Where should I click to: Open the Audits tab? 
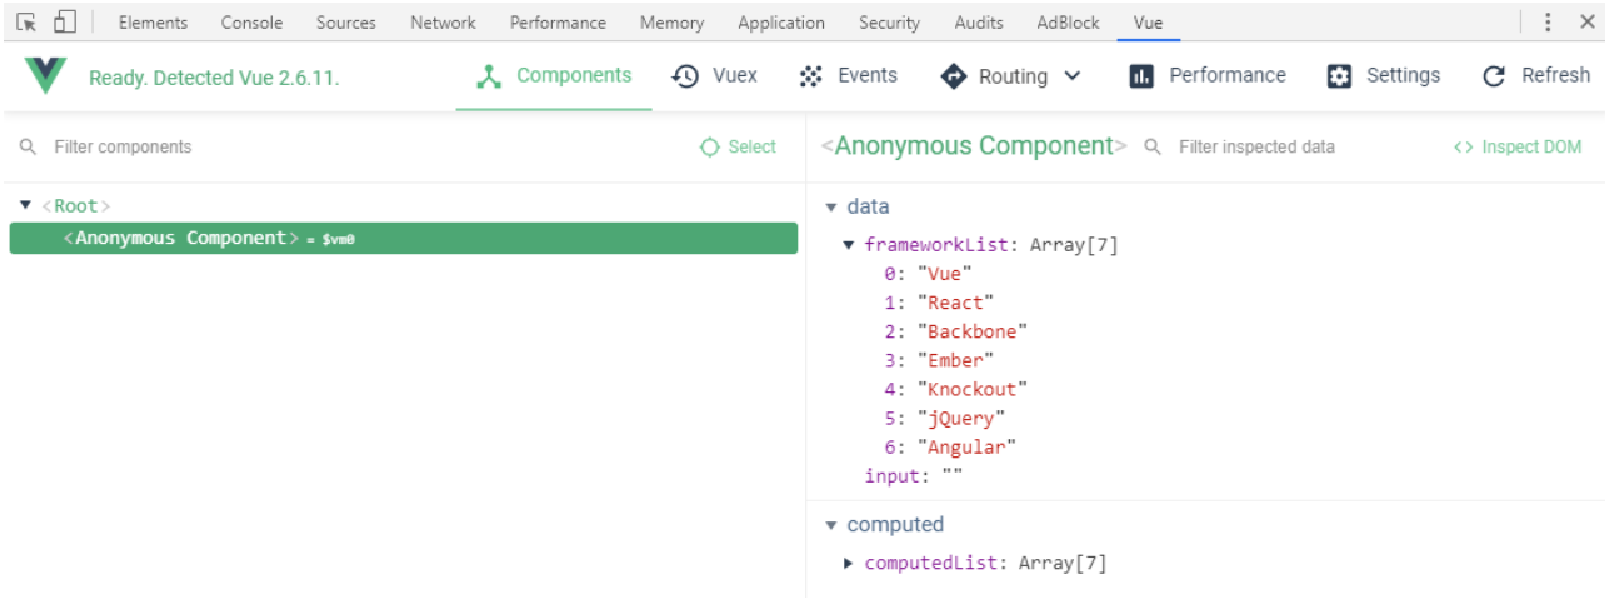[979, 22]
